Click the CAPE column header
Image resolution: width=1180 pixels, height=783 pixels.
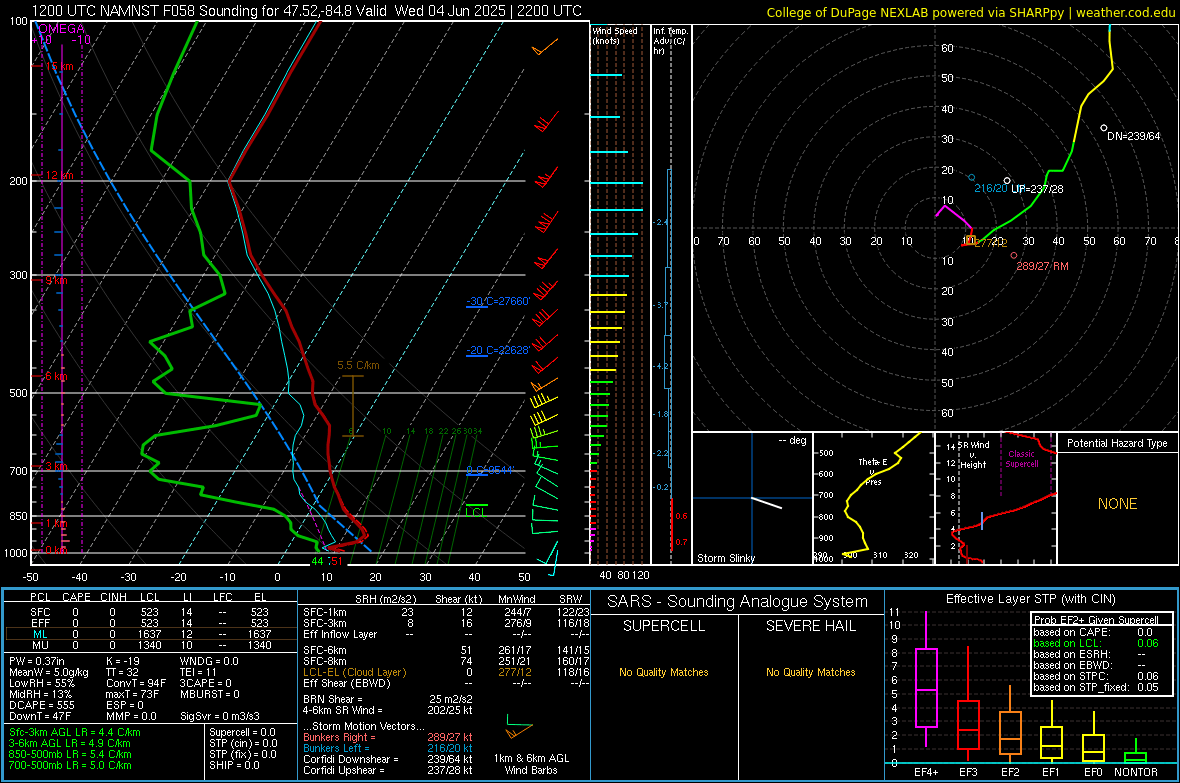pyautogui.click(x=76, y=597)
